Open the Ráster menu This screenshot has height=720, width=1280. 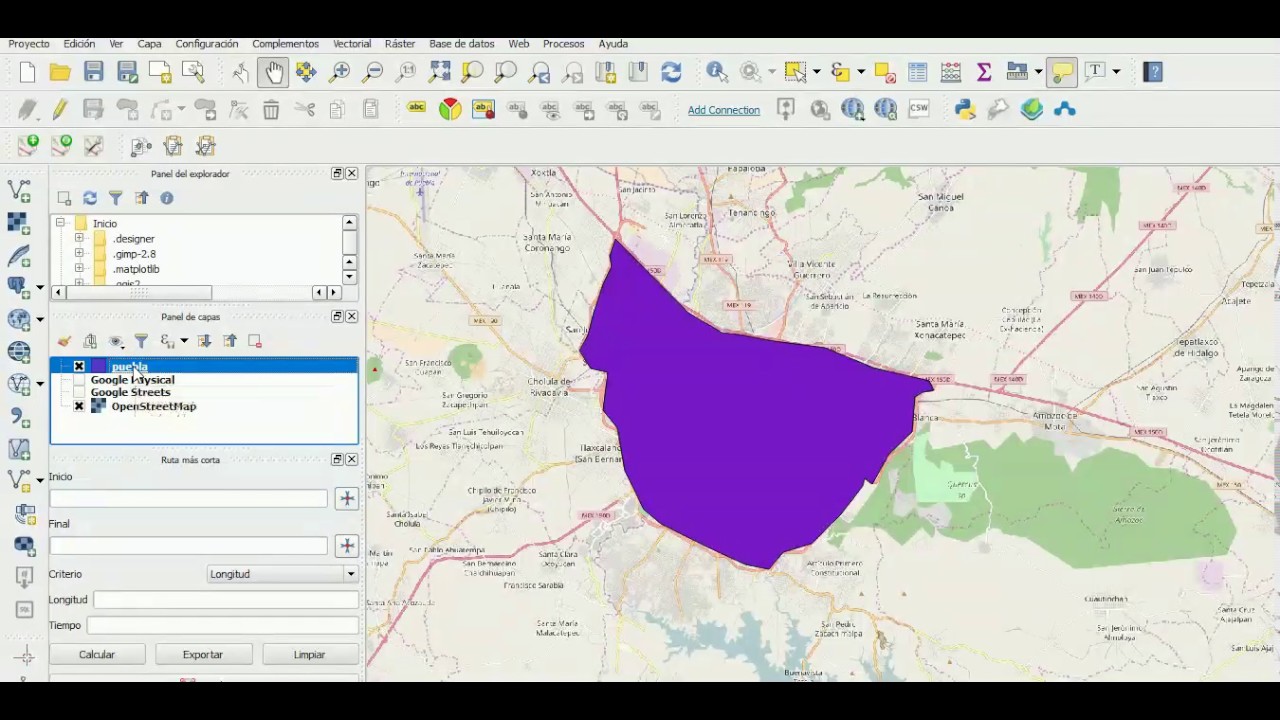[400, 44]
